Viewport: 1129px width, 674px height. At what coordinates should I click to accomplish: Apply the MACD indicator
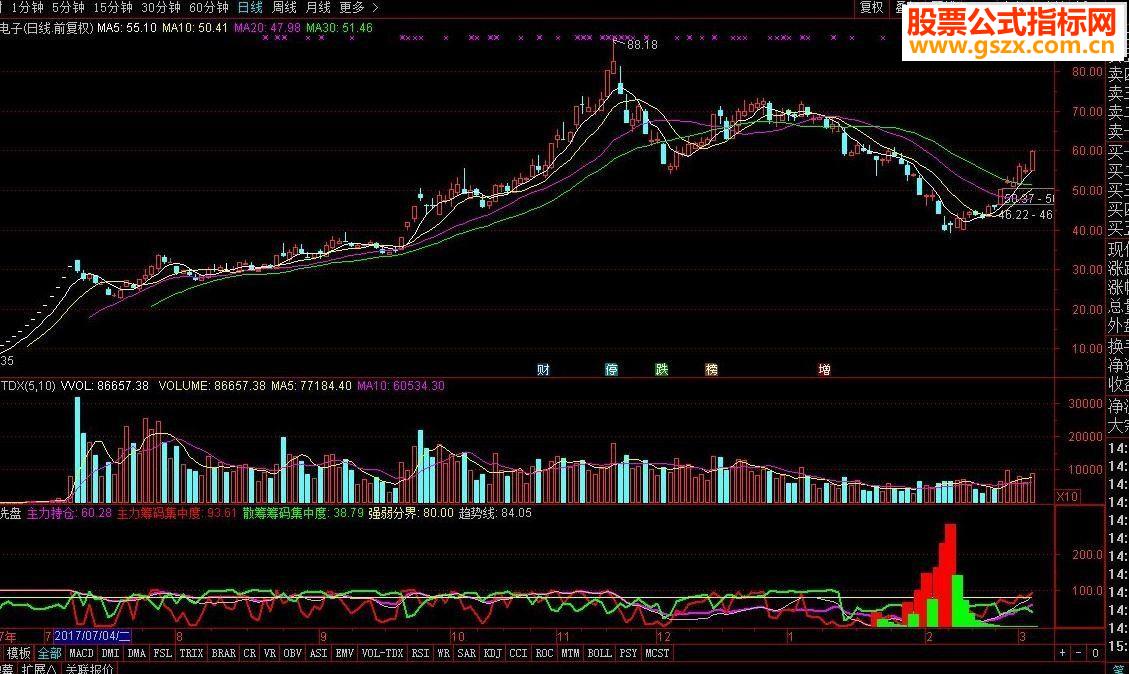(x=81, y=653)
